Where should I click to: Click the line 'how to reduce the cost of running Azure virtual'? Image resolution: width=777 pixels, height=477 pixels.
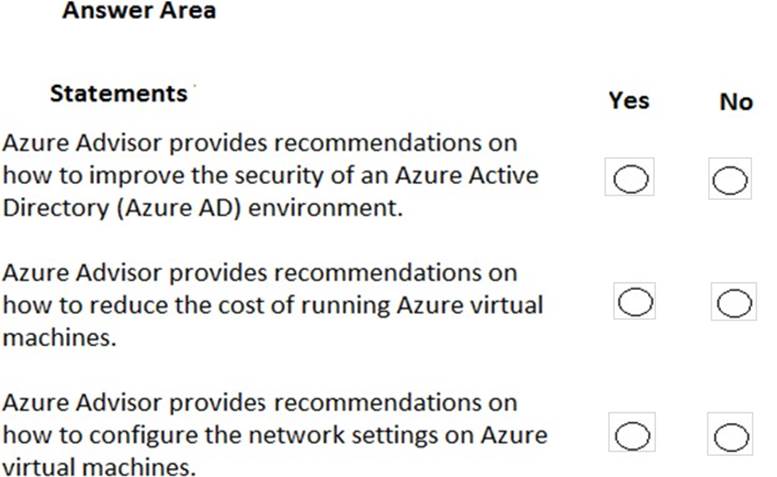[272, 305]
